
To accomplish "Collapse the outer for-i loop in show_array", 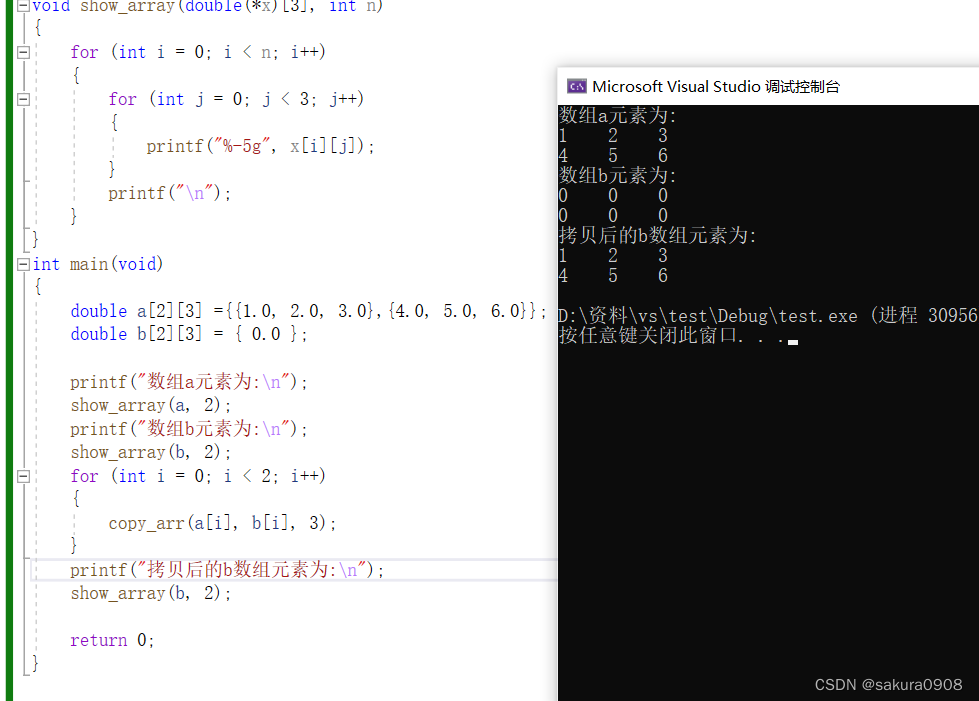I will [x=23, y=52].
